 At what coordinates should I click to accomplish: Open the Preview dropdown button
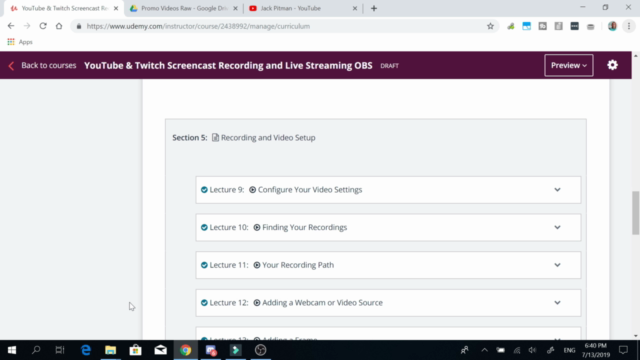[x=569, y=65]
